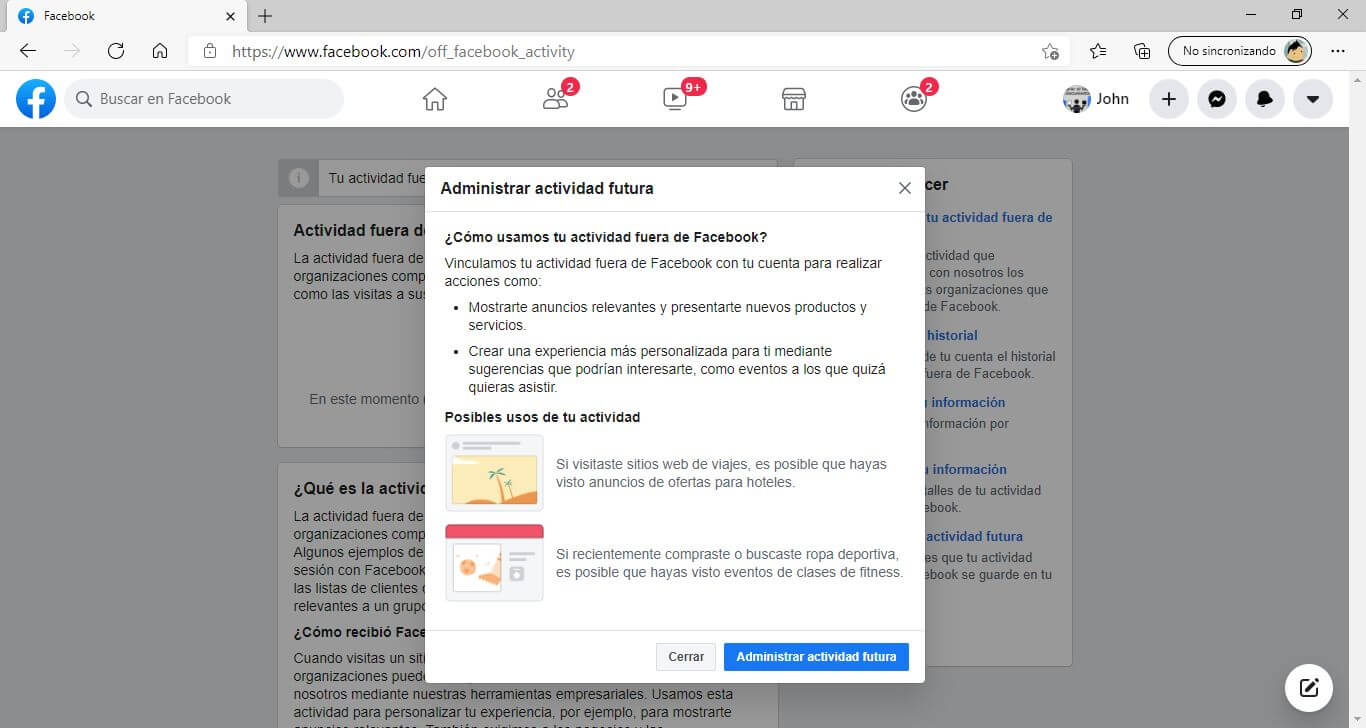Click the Cerrar button
Screen dimensions: 1366x728
point(686,657)
